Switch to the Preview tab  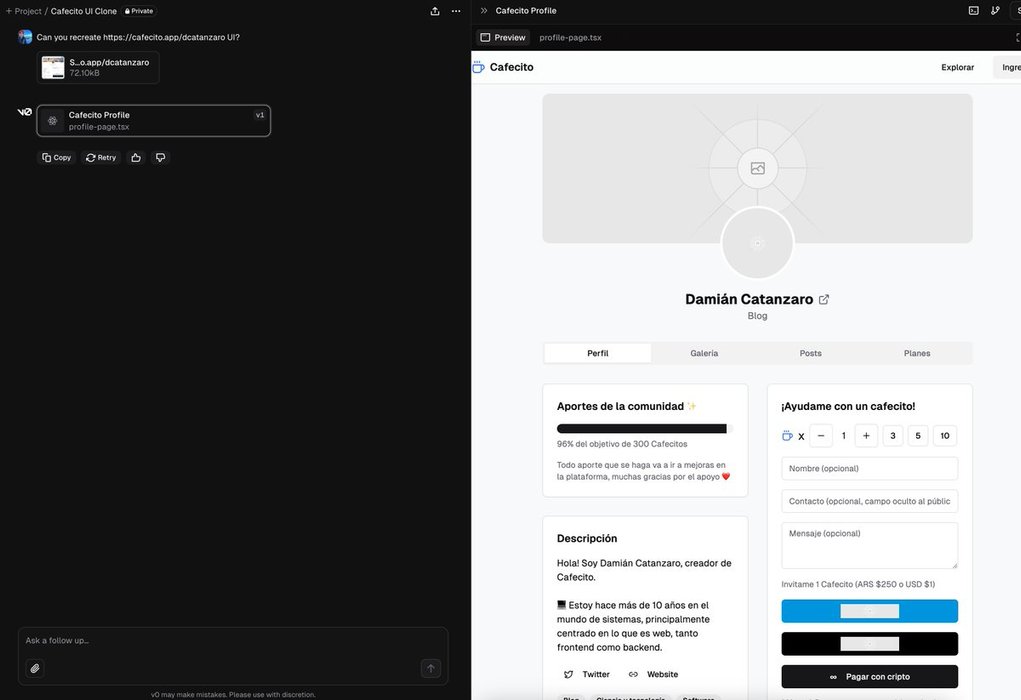coord(503,38)
